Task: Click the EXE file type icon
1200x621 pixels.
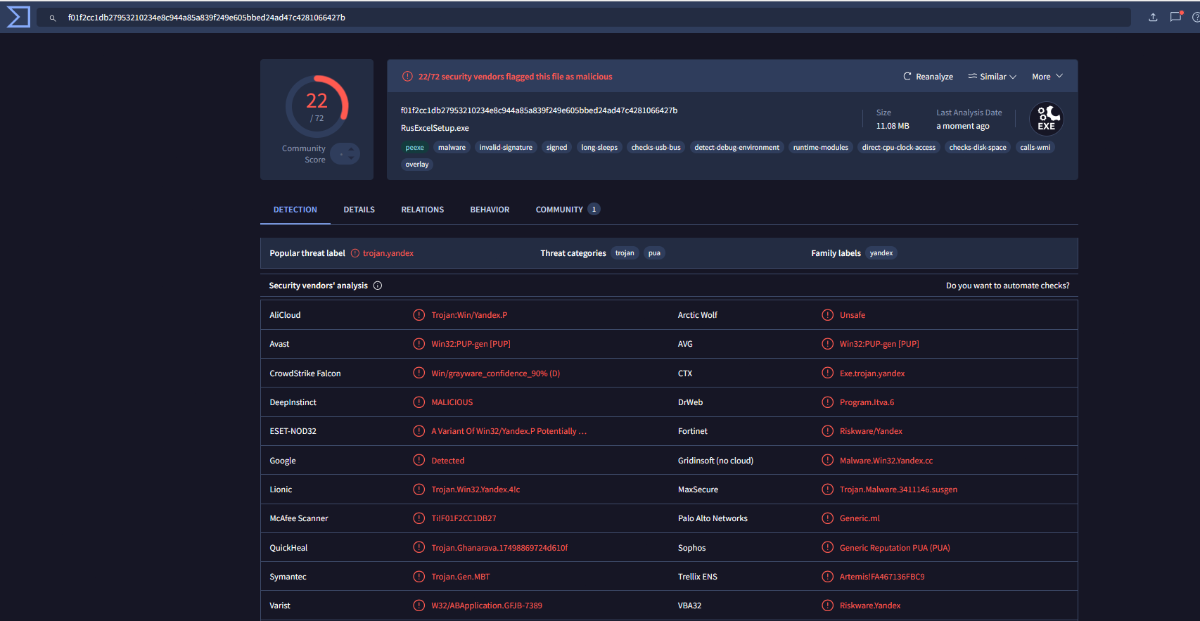Action: [1046, 119]
